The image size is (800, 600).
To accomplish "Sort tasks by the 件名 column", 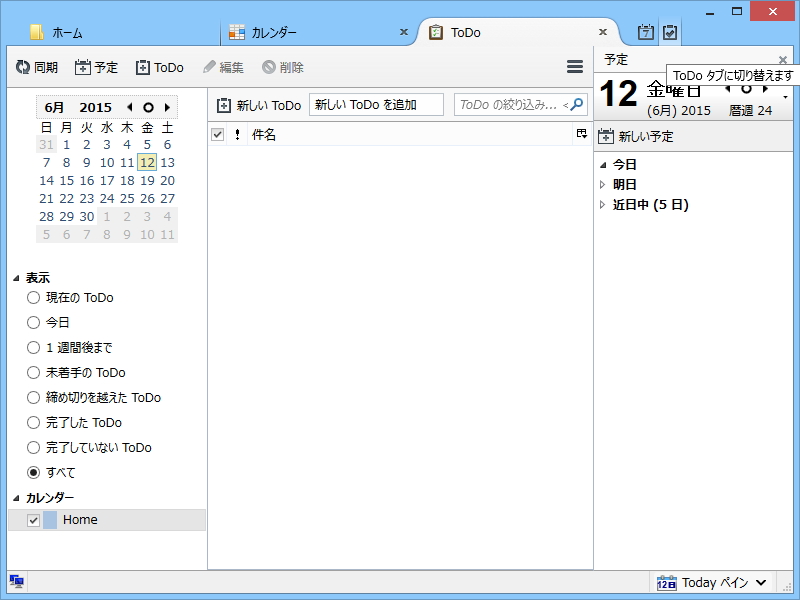I will [410, 135].
